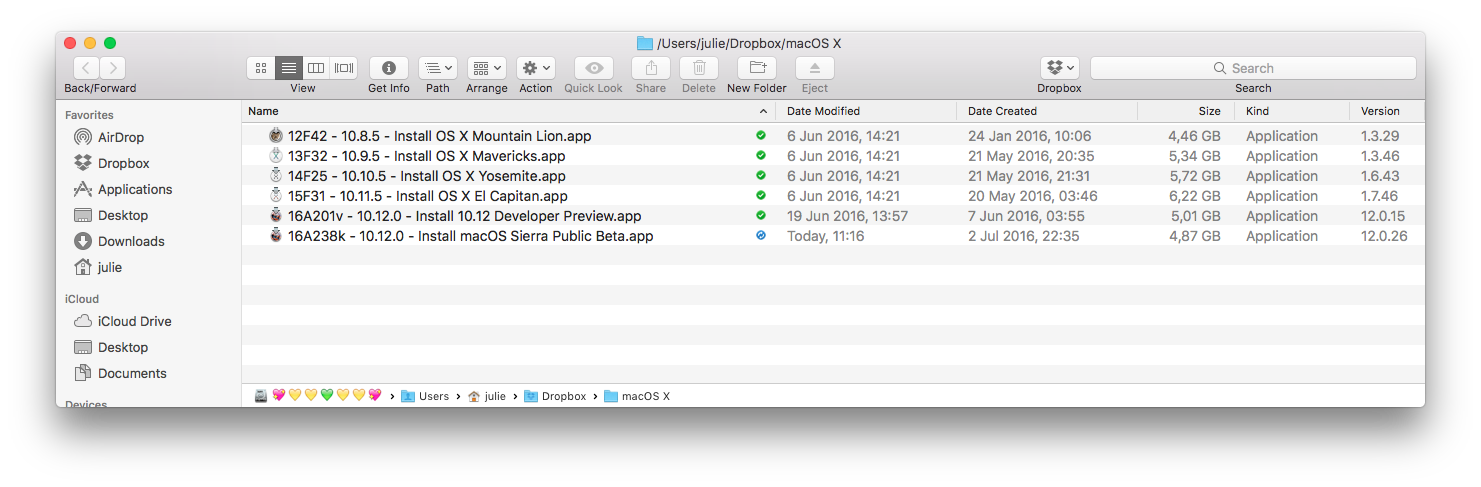Click the Eject toolbar icon
The image size is (1481, 487).
pyautogui.click(x=815, y=68)
